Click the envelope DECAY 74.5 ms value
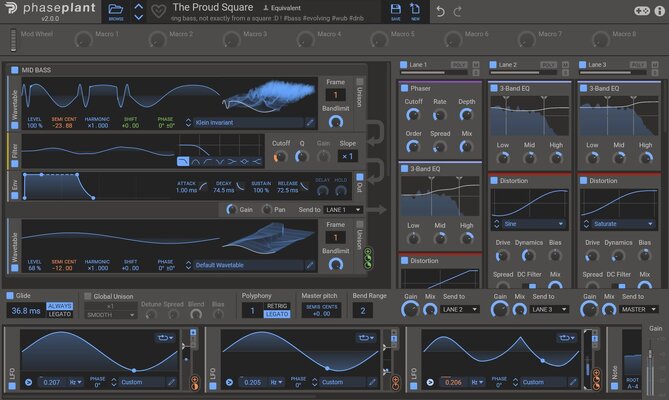 (x=224, y=190)
